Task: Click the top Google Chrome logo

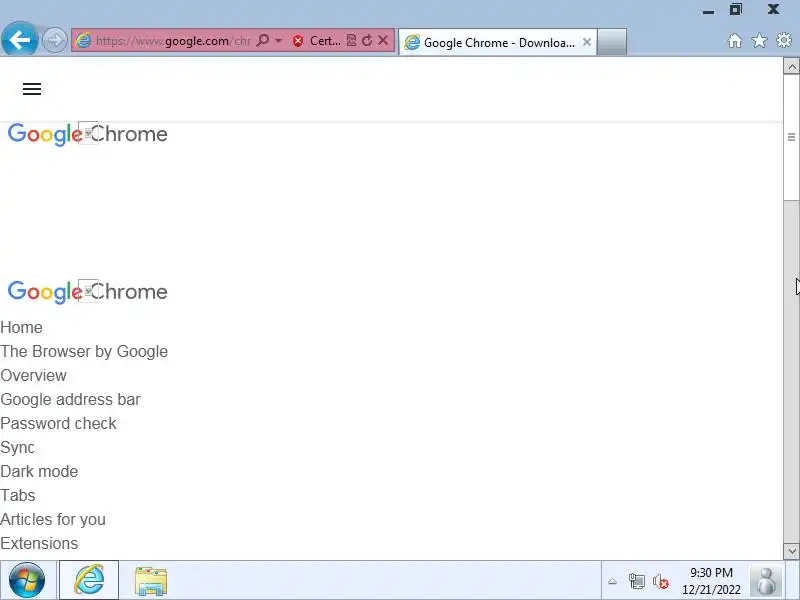Action: (x=87, y=134)
